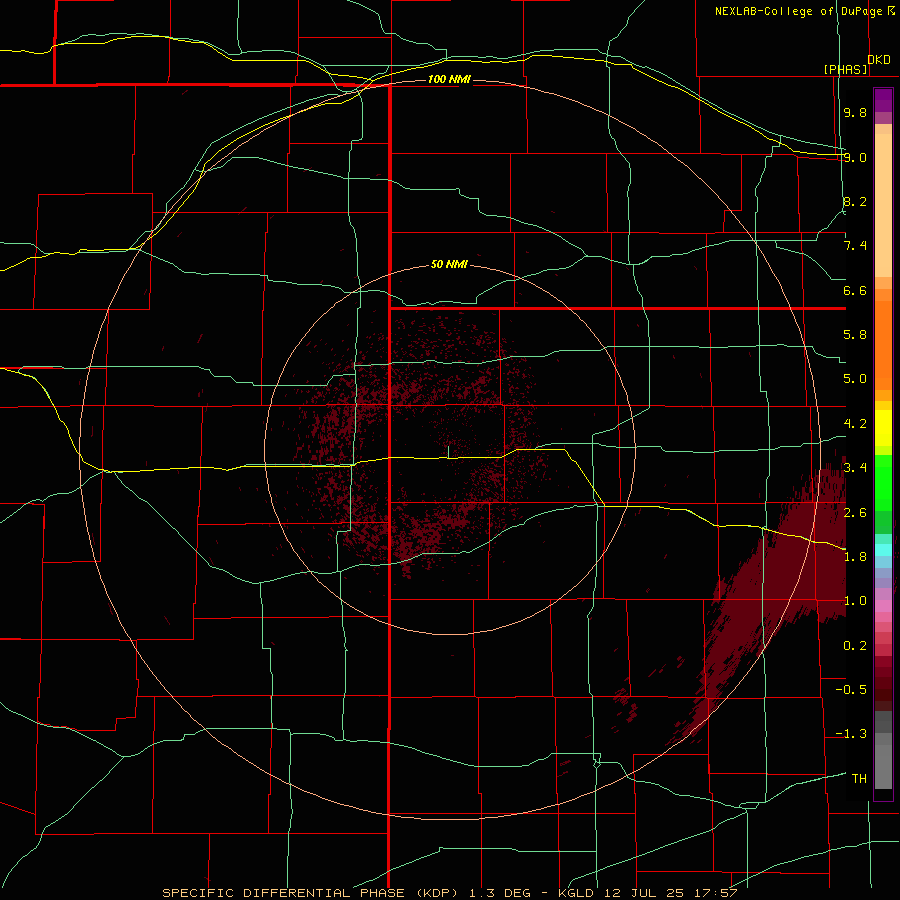This screenshot has height=900, width=900.
Task: Click the DKD label above the color bar
Action: click(x=879, y=60)
